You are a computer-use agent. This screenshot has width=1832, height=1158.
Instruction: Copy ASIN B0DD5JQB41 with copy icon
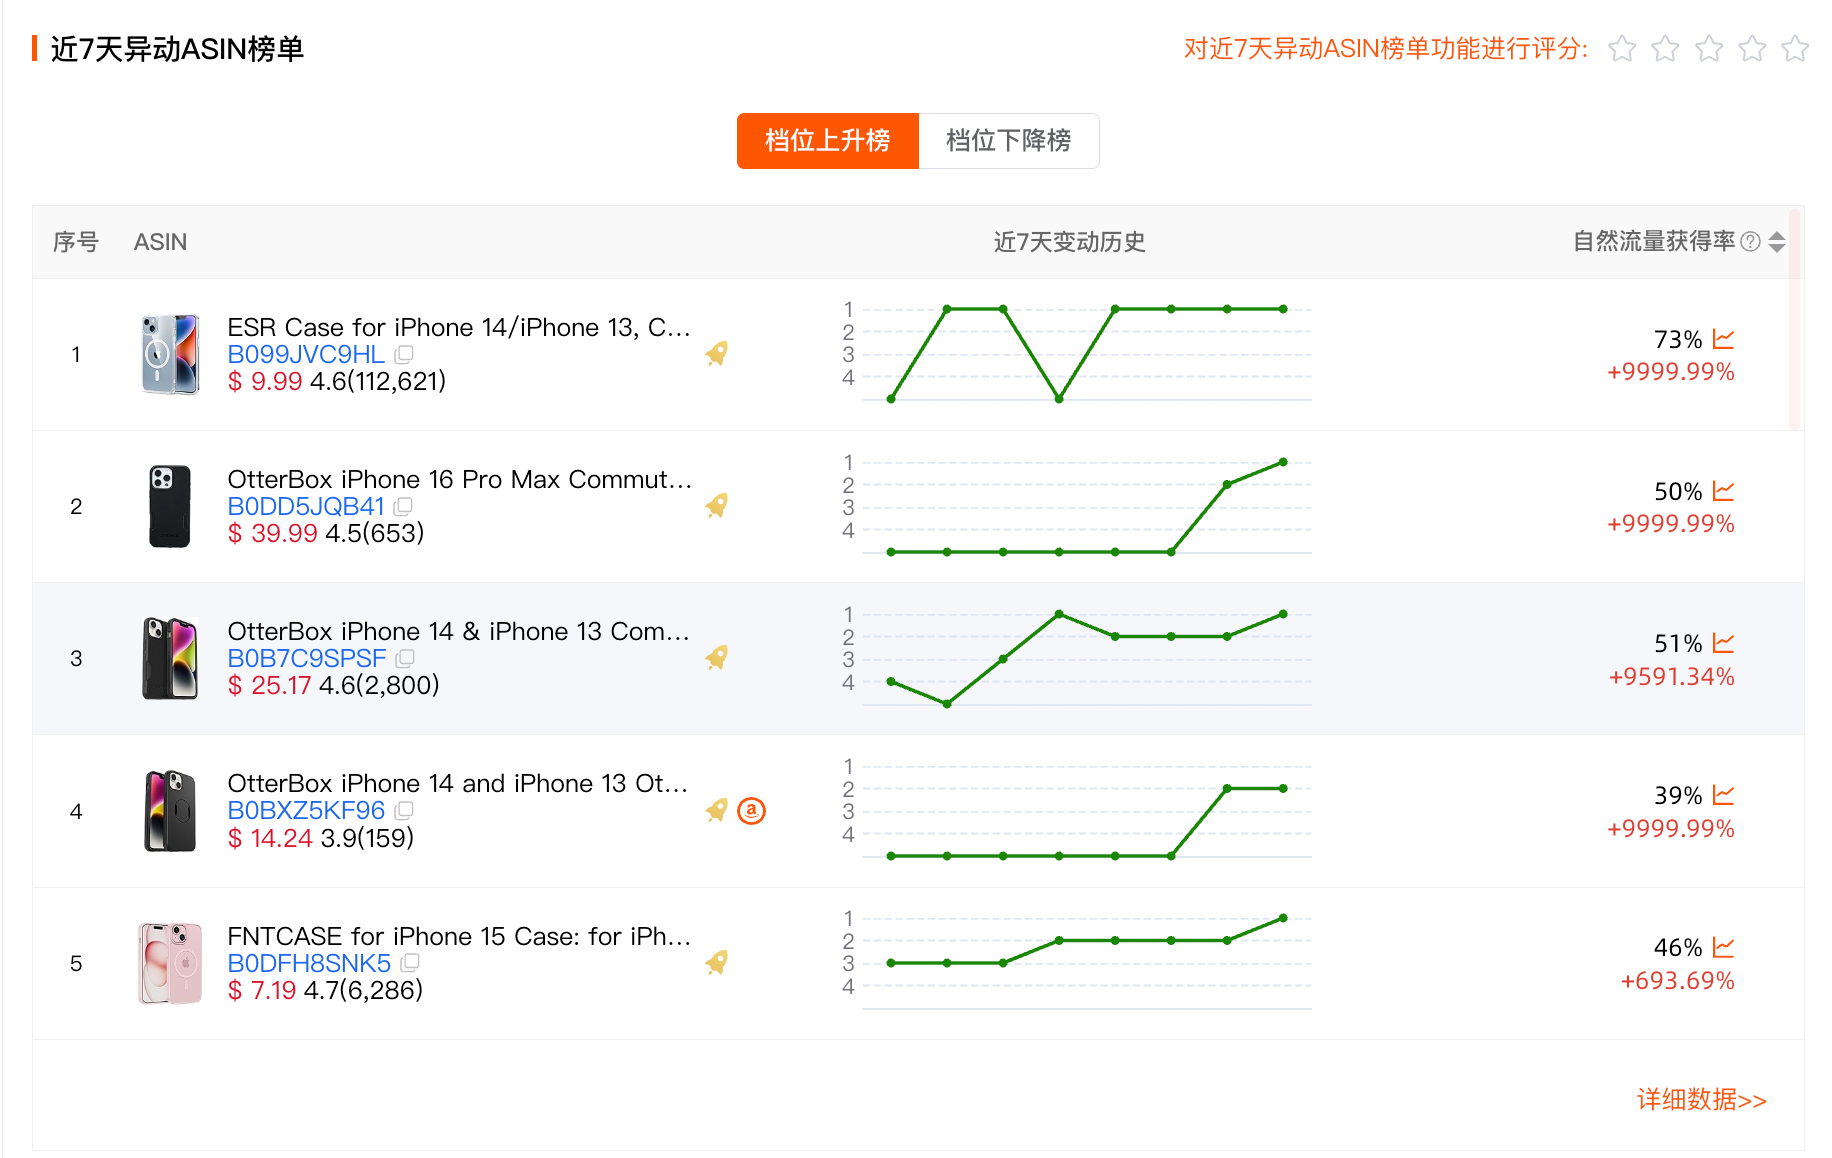(x=403, y=506)
